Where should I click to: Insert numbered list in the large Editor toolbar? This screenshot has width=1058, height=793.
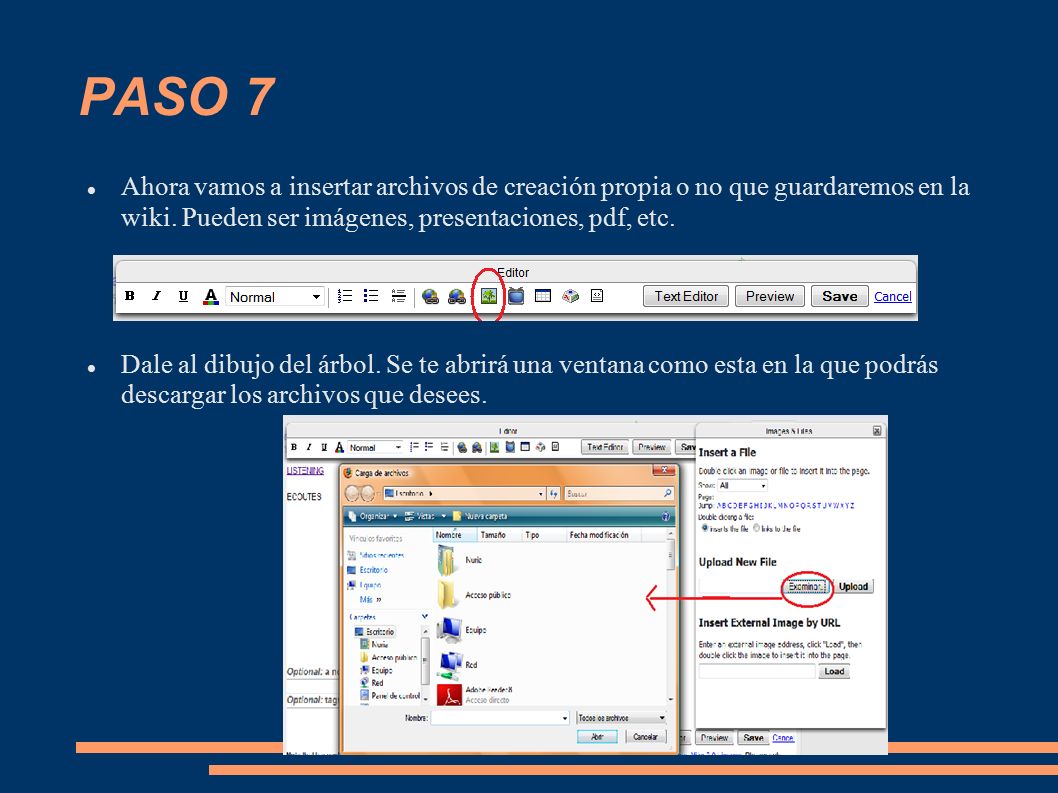tap(345, 296)
